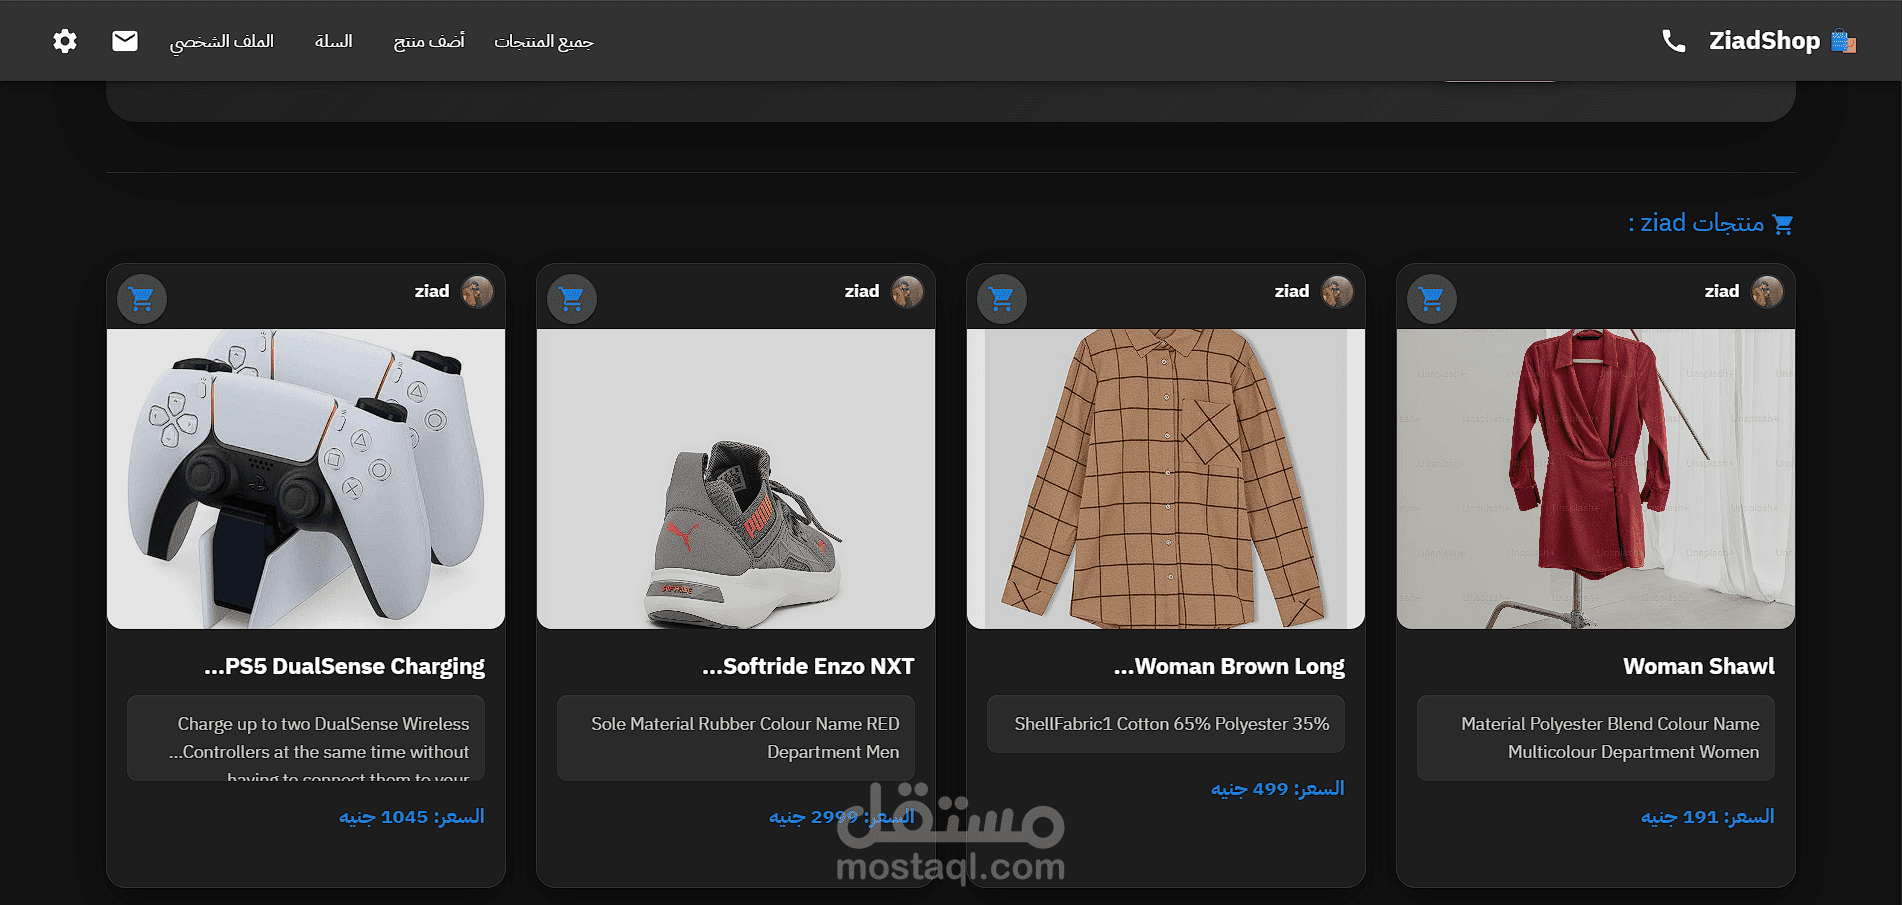Open Softride Enzo NXT product title
The width and height of the screenshot is (1902, 905).
point(809,667)
